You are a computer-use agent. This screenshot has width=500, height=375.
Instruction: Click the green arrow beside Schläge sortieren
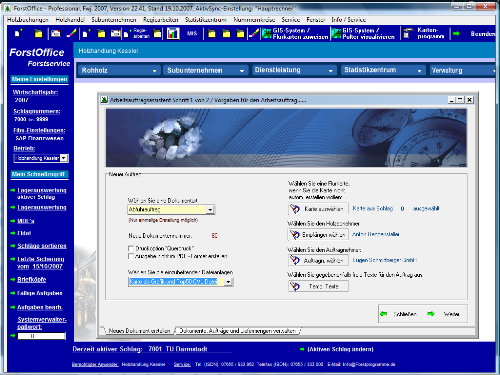(x=13, y=246)
